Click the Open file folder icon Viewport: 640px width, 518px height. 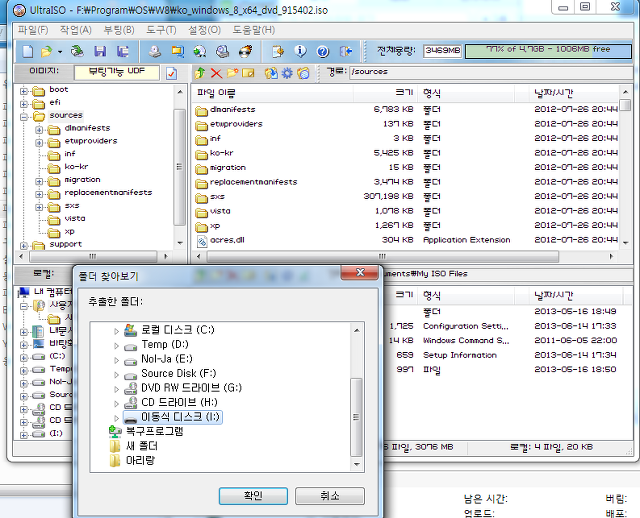pos(46,51)
